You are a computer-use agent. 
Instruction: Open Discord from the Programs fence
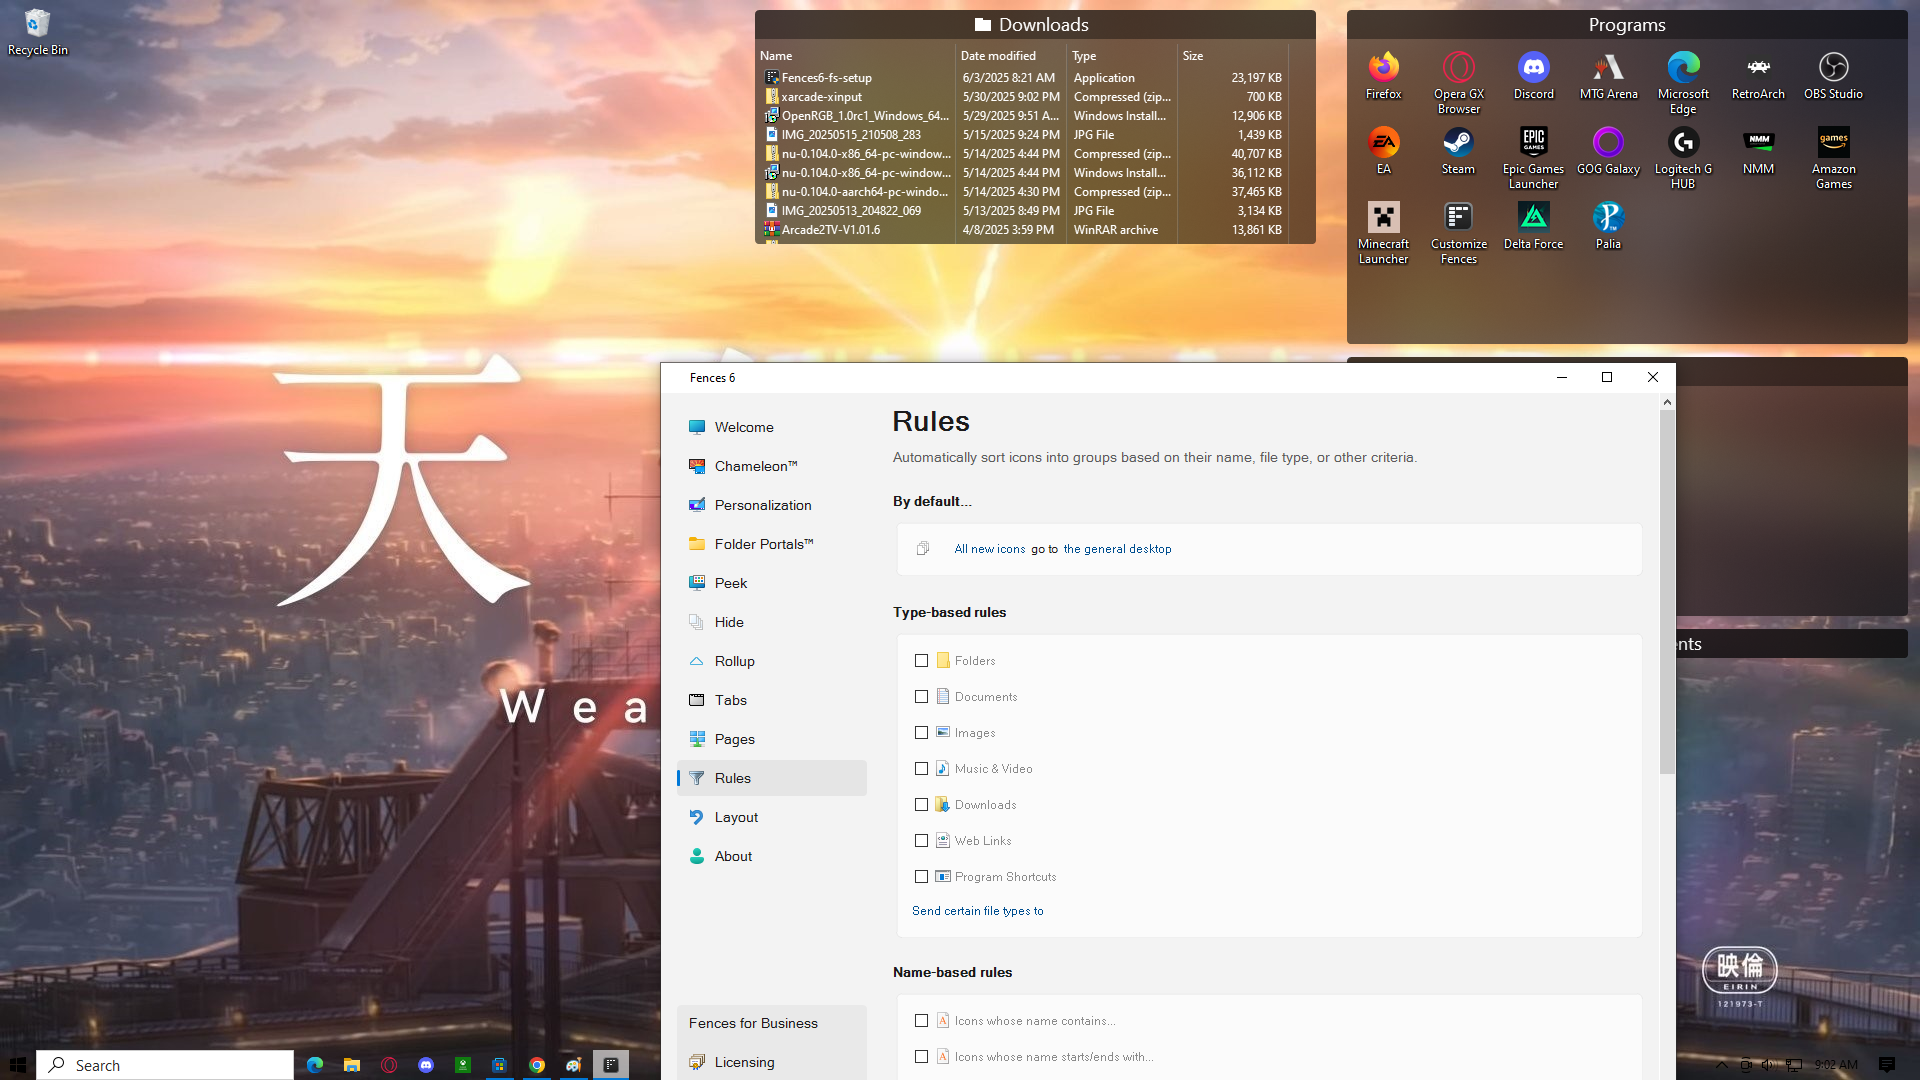point(1534,76)
